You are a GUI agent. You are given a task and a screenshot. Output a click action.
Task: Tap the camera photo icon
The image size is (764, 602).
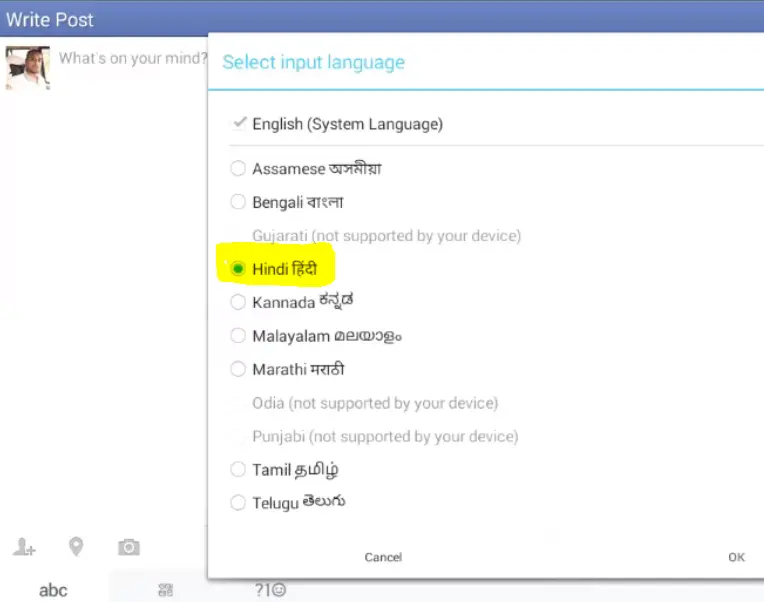coord(129,547)
